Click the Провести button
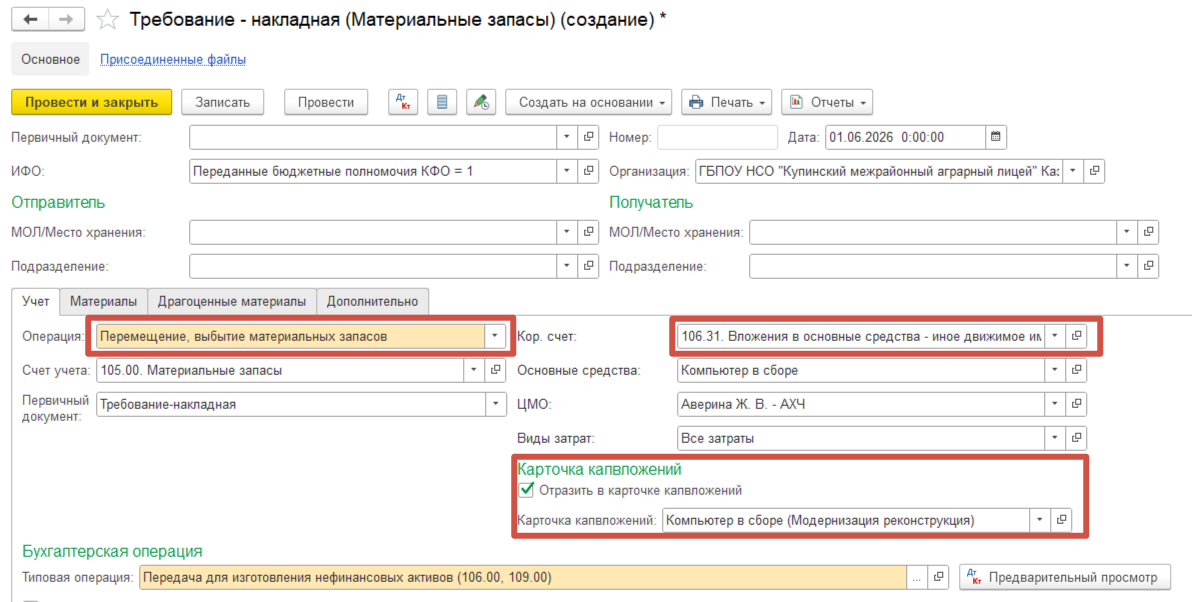The width and height of the screenshot is (1192, 602). point(326,102)
